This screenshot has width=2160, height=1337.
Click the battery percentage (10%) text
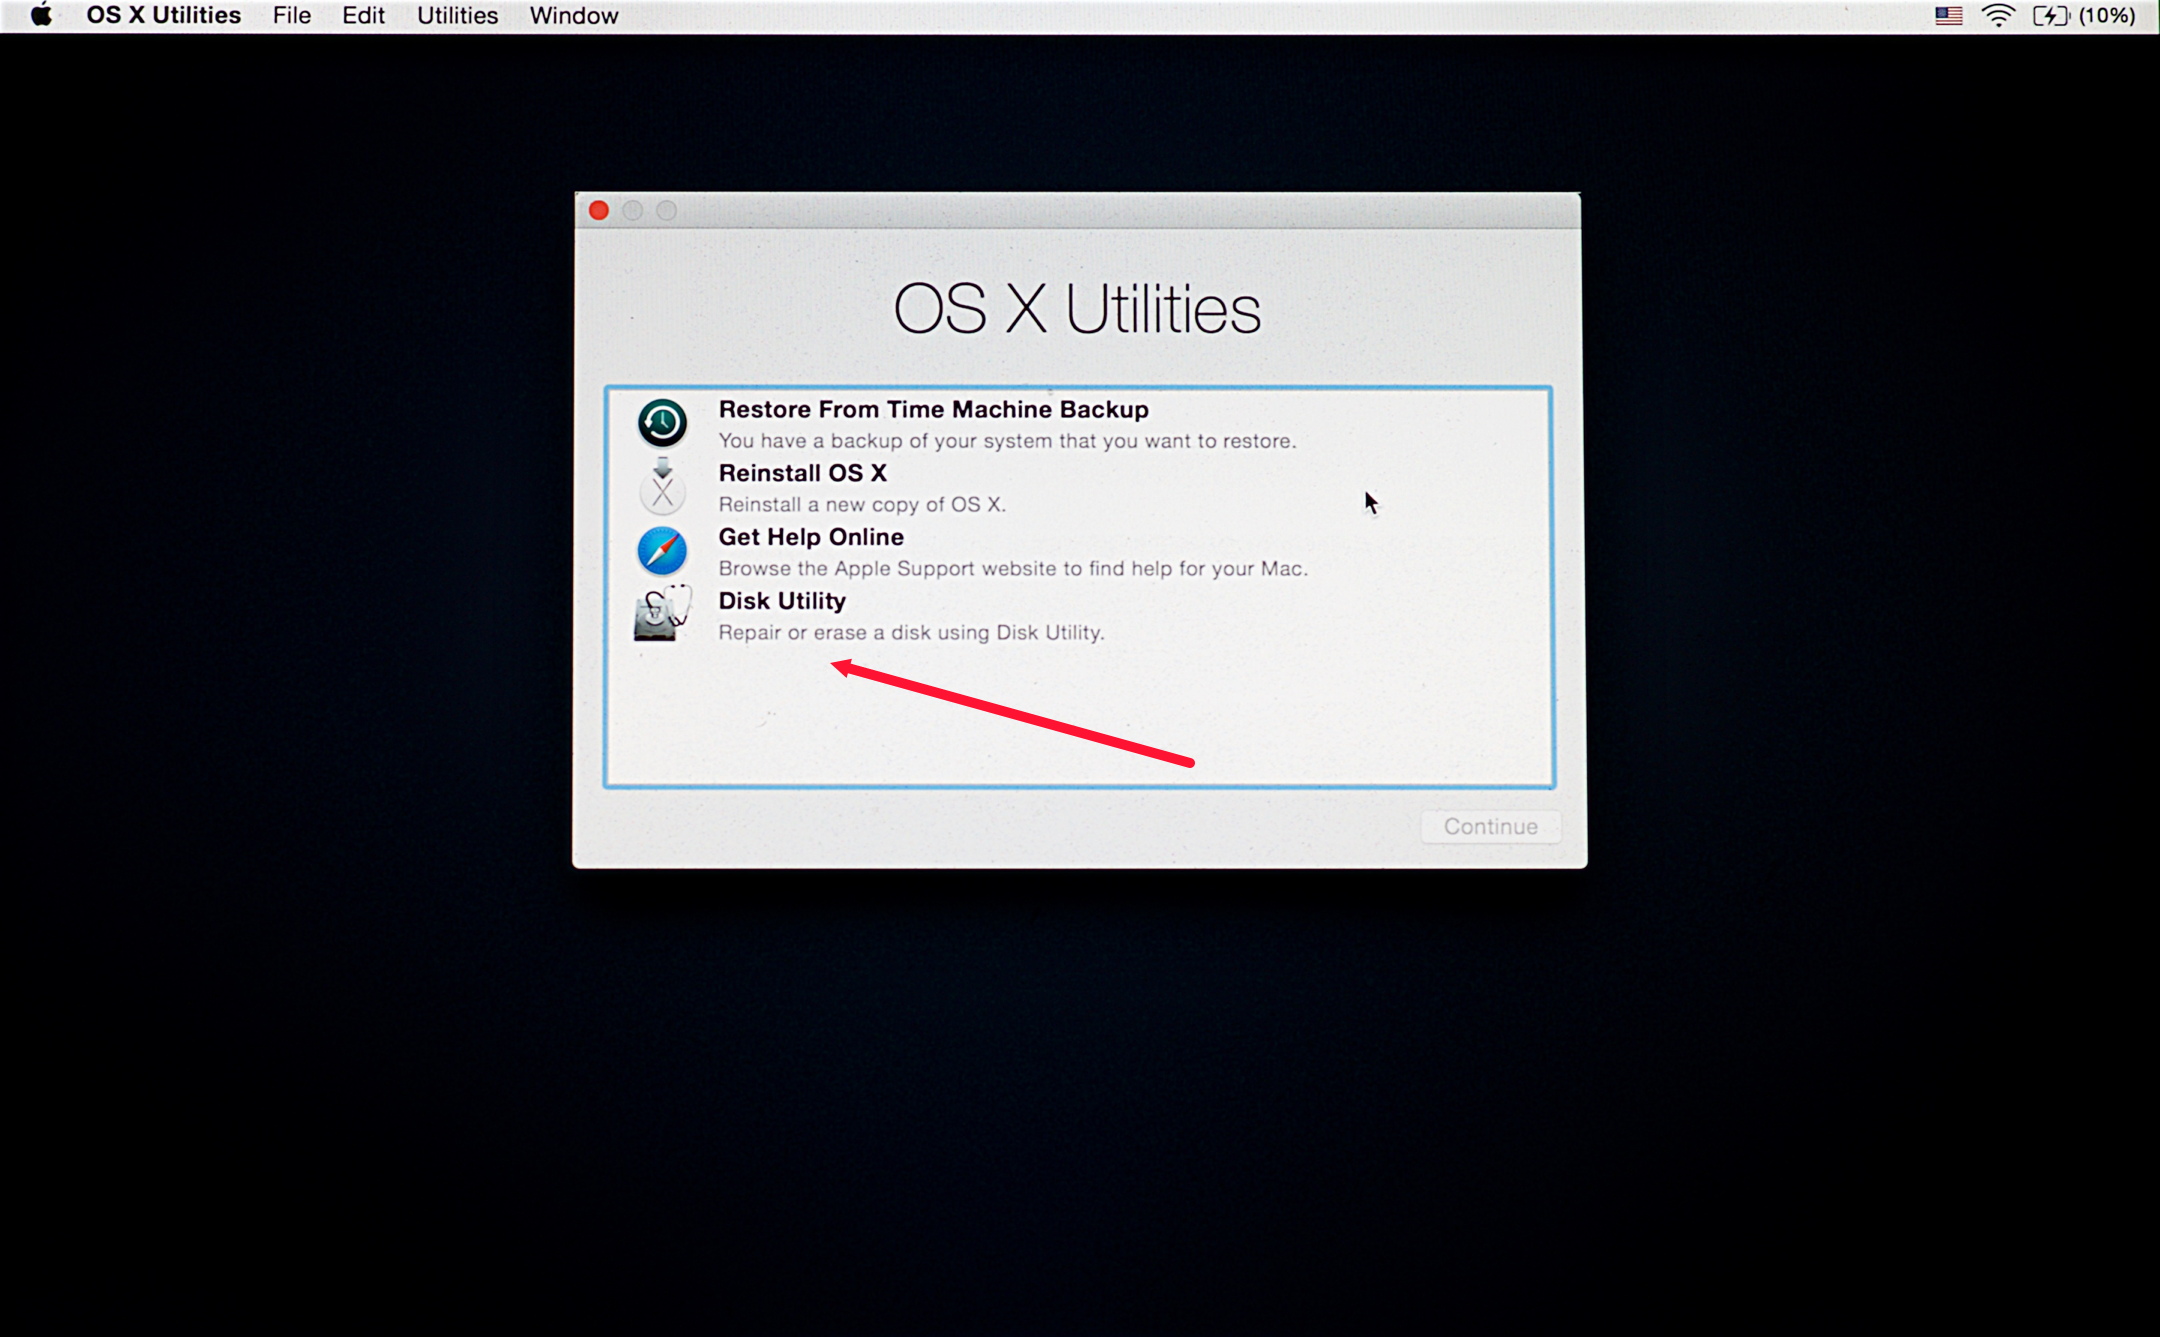[x=2107, y=16]
